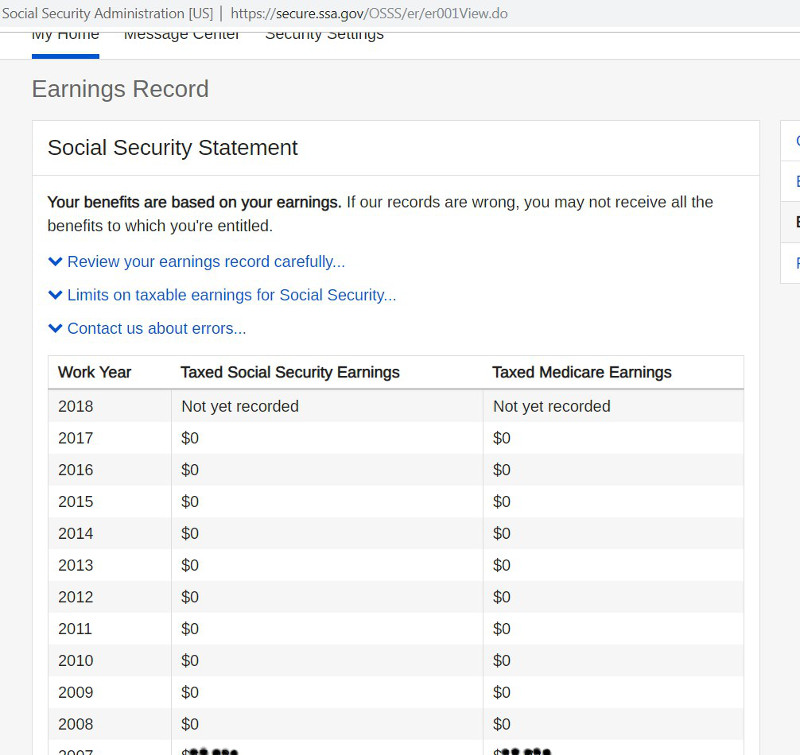Screen dimensions: 800x755
Task: Click the Social Security Administration [US] site label
Action: (x=107, y=14)
